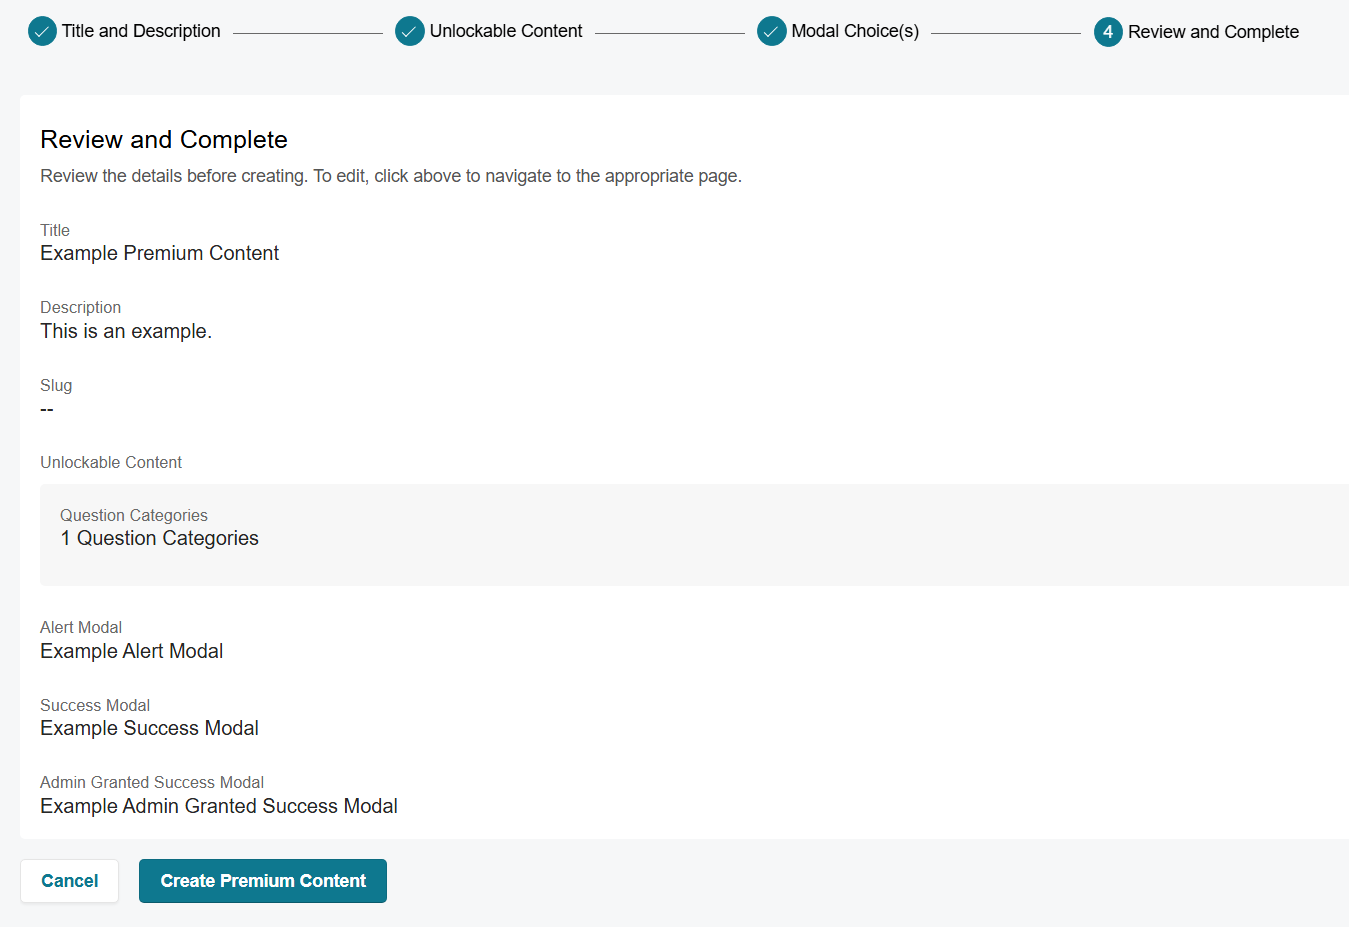Image resolution: width=1349 pixels, height=927 pixels.
Task: Click the step 4 number circle icon
Action: (1108, 32)
